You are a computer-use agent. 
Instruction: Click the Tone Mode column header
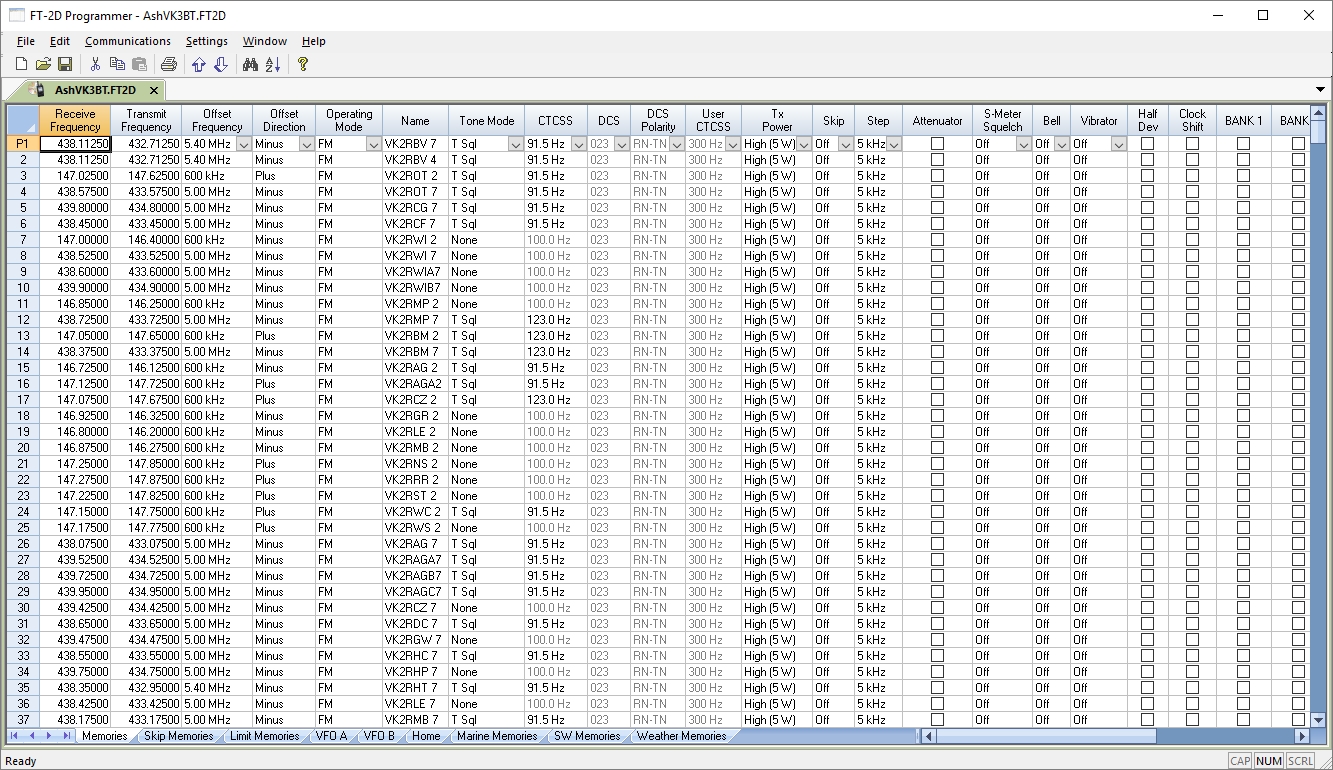(x=486, y=120)
